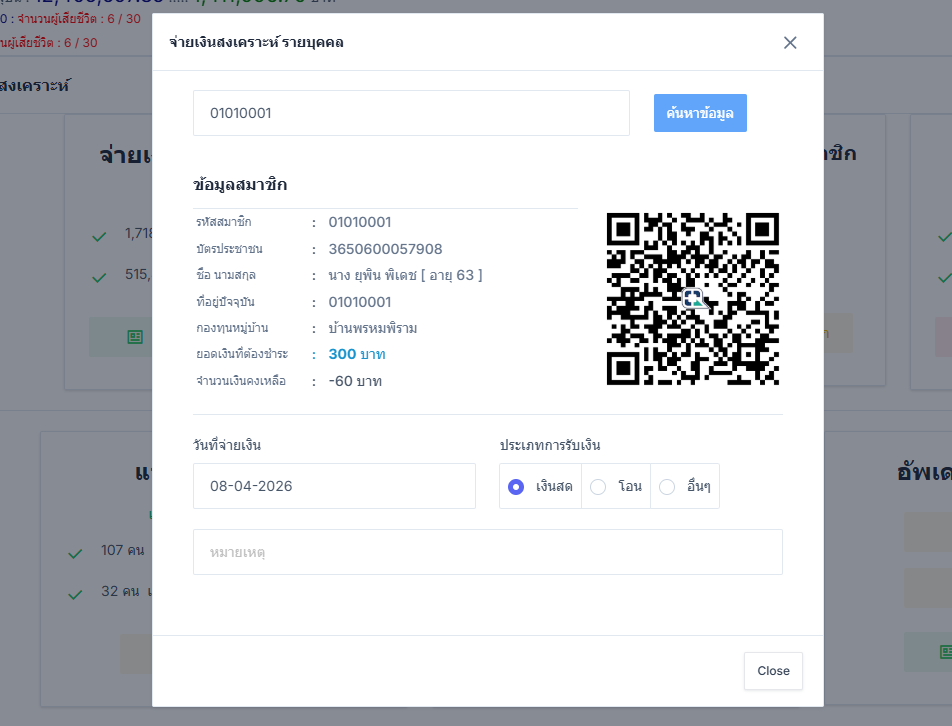Select the อื่นๆ payment type
This screenshot has height=726, width=952.
coord(667,487)
